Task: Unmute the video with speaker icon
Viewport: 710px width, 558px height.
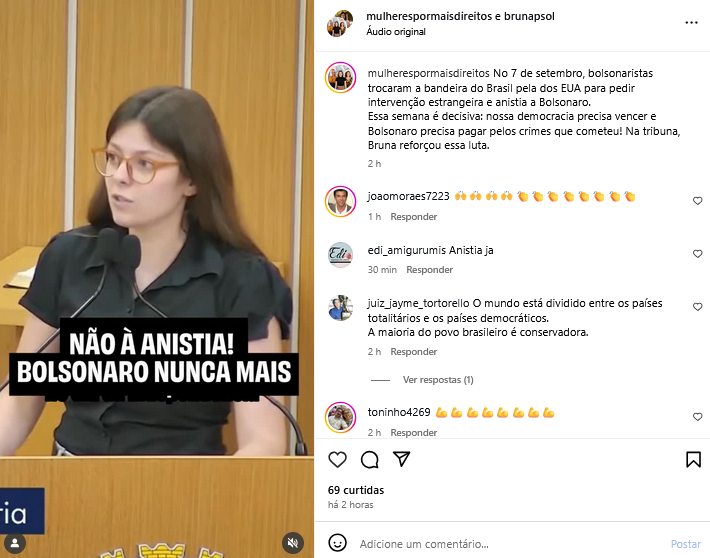Action: point(293,543)
